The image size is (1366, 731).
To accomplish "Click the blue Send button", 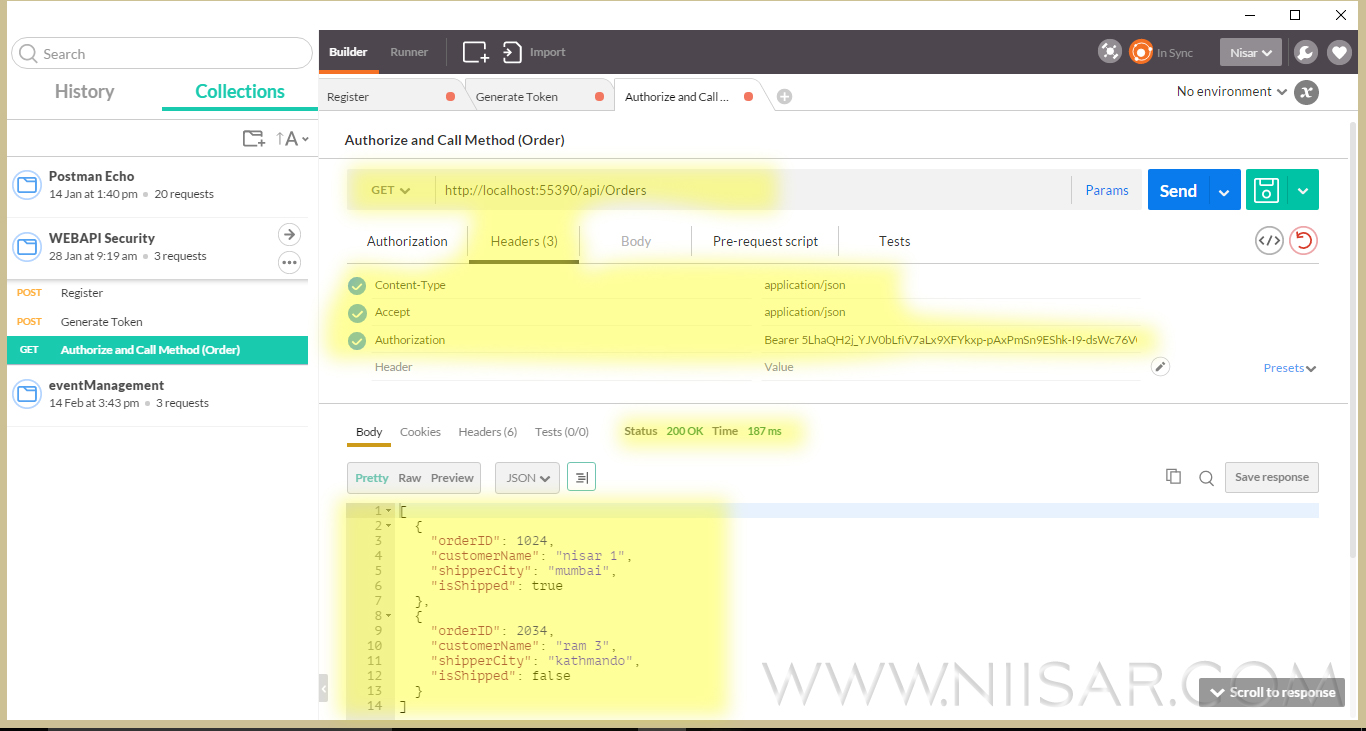I will (x=1178, y=190).
